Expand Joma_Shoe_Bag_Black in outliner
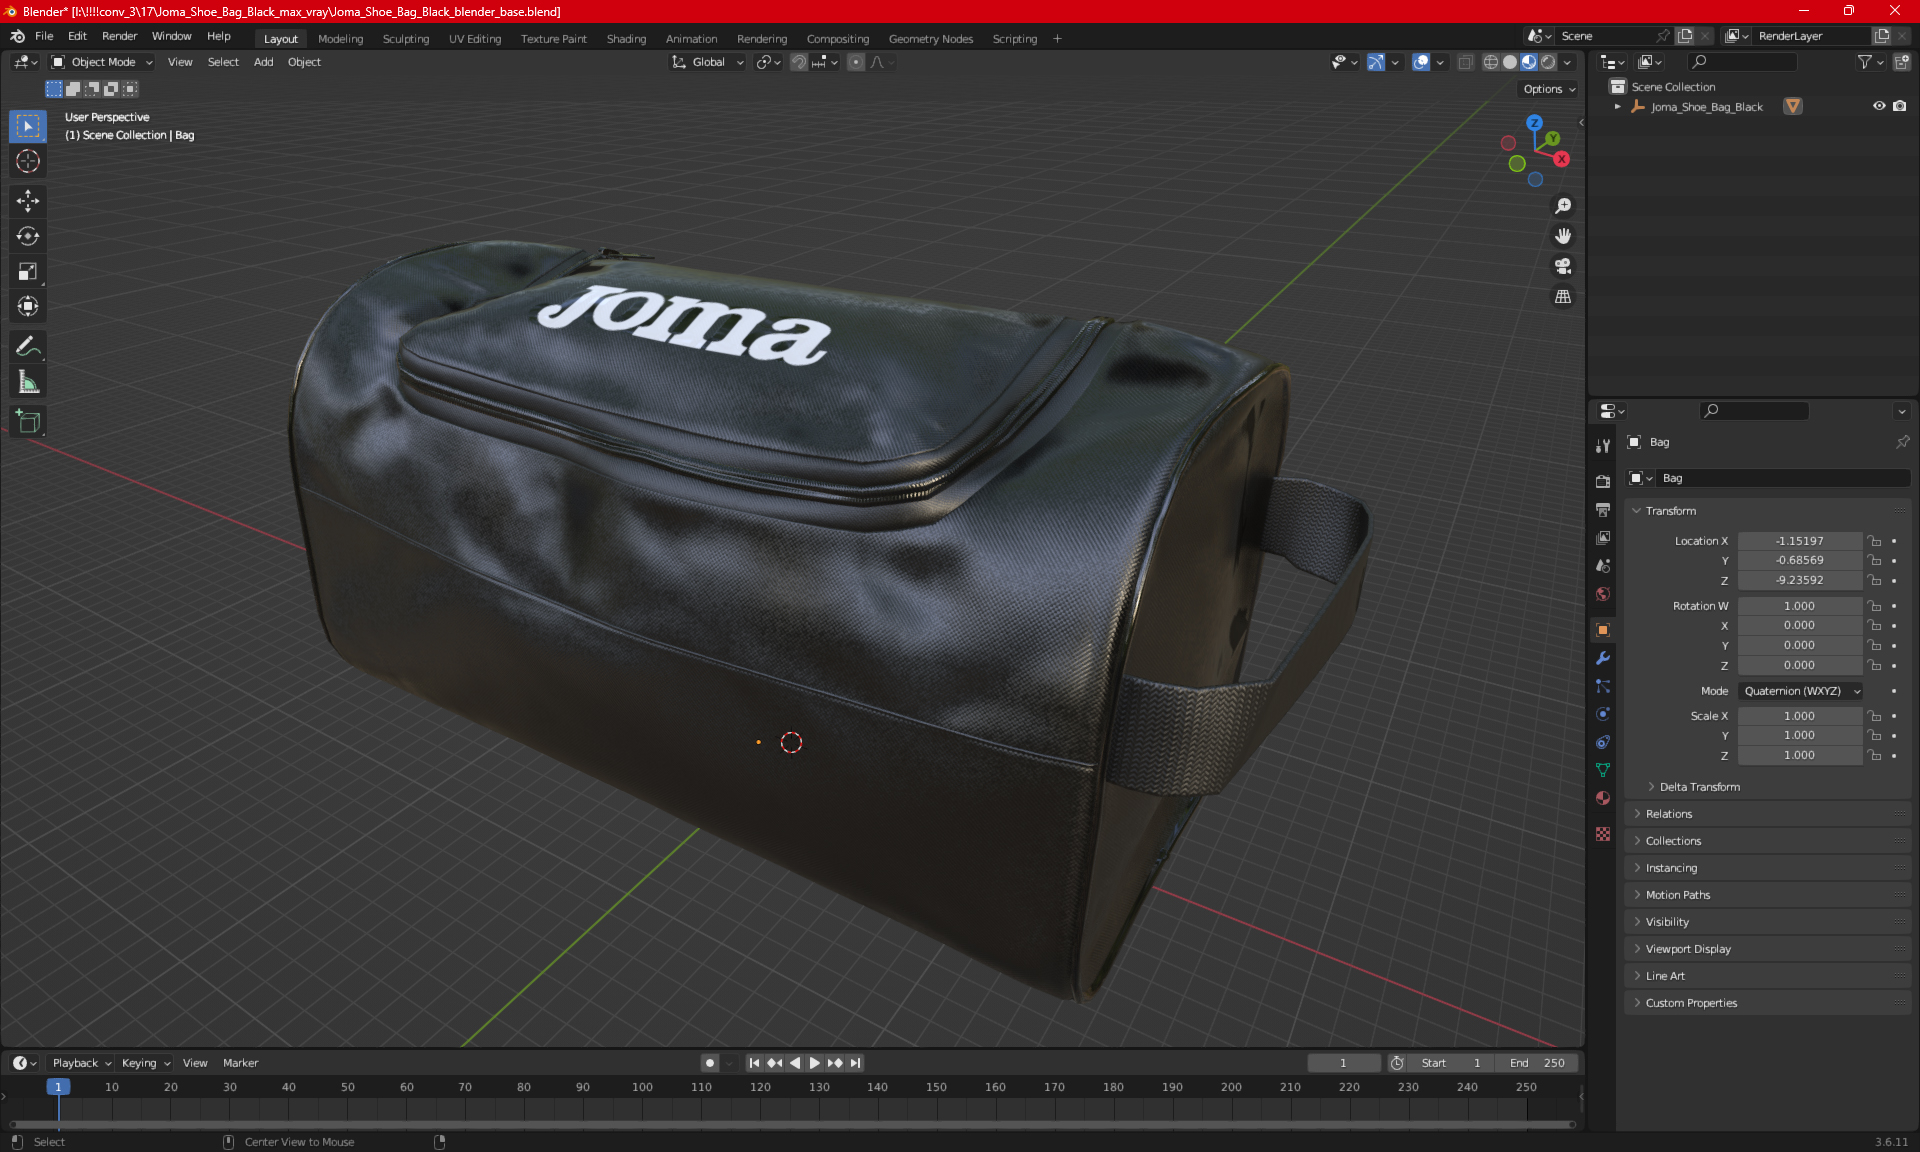Image resolution: width=1920 pixels, height=1152 pixels. point(1618,106)
